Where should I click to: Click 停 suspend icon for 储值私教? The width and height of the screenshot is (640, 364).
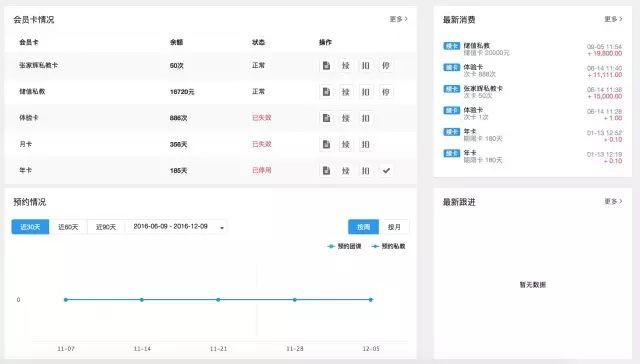pyautogui.click(x=386, y=92)
